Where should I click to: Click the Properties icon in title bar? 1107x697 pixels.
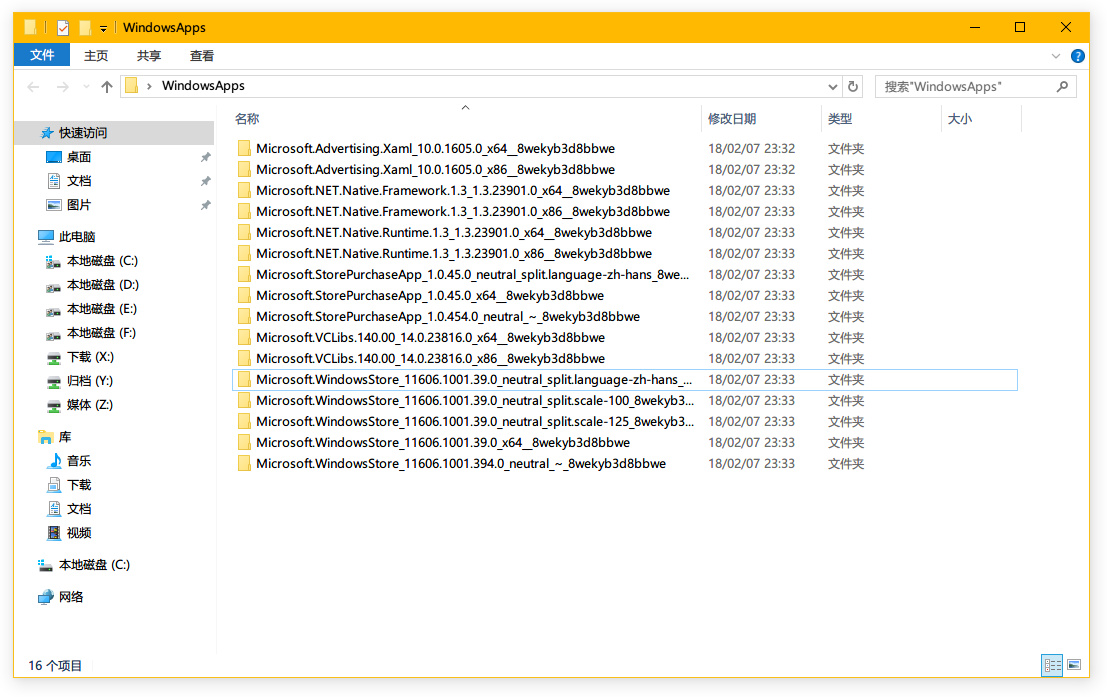[x=63, y=28]
